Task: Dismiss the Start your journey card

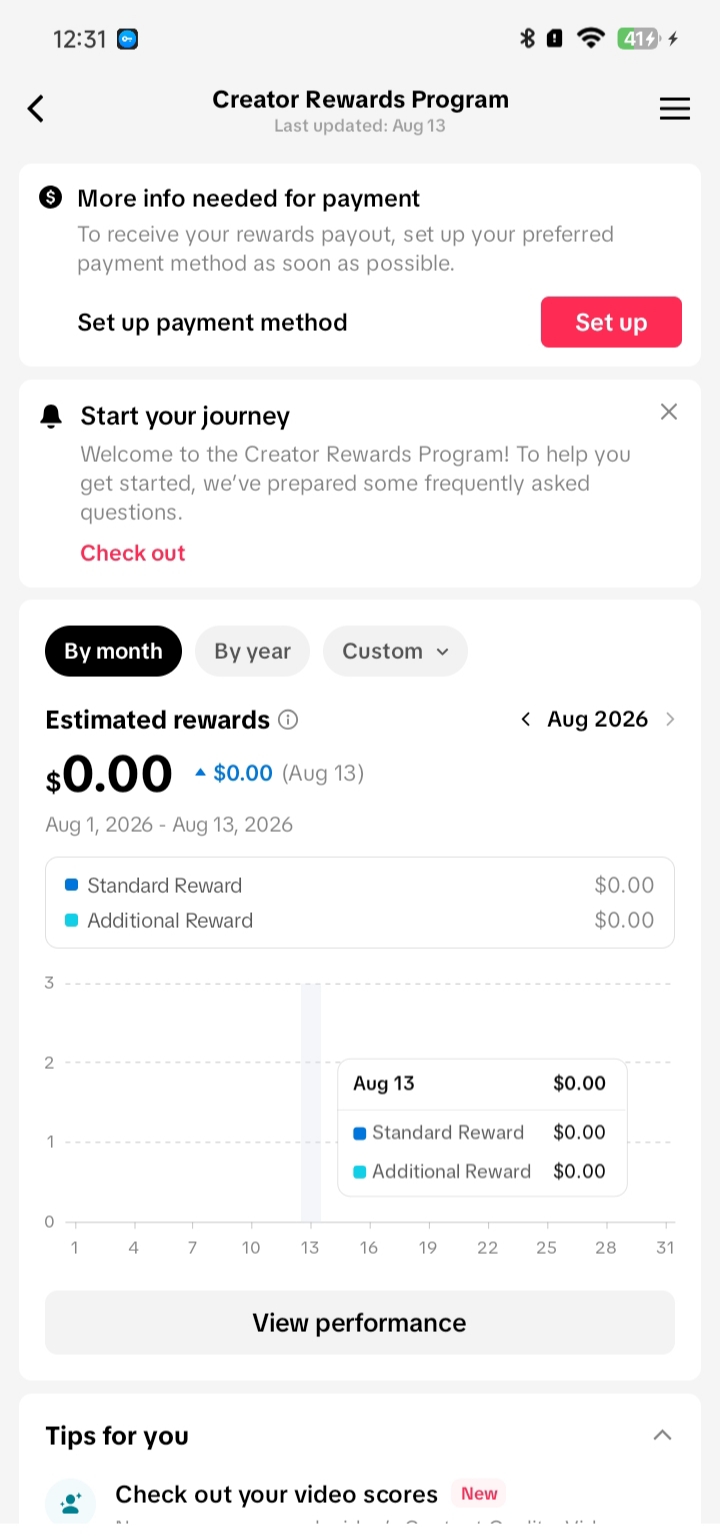Action: (669, 412)
